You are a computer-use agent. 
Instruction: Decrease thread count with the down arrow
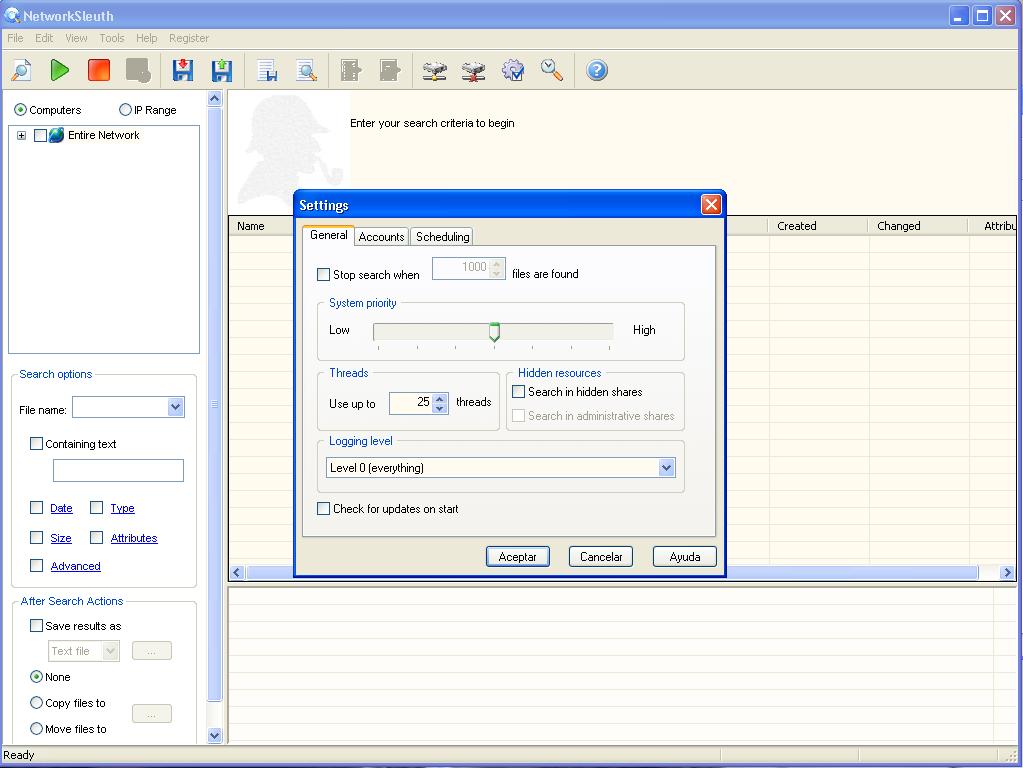[440, 408]
